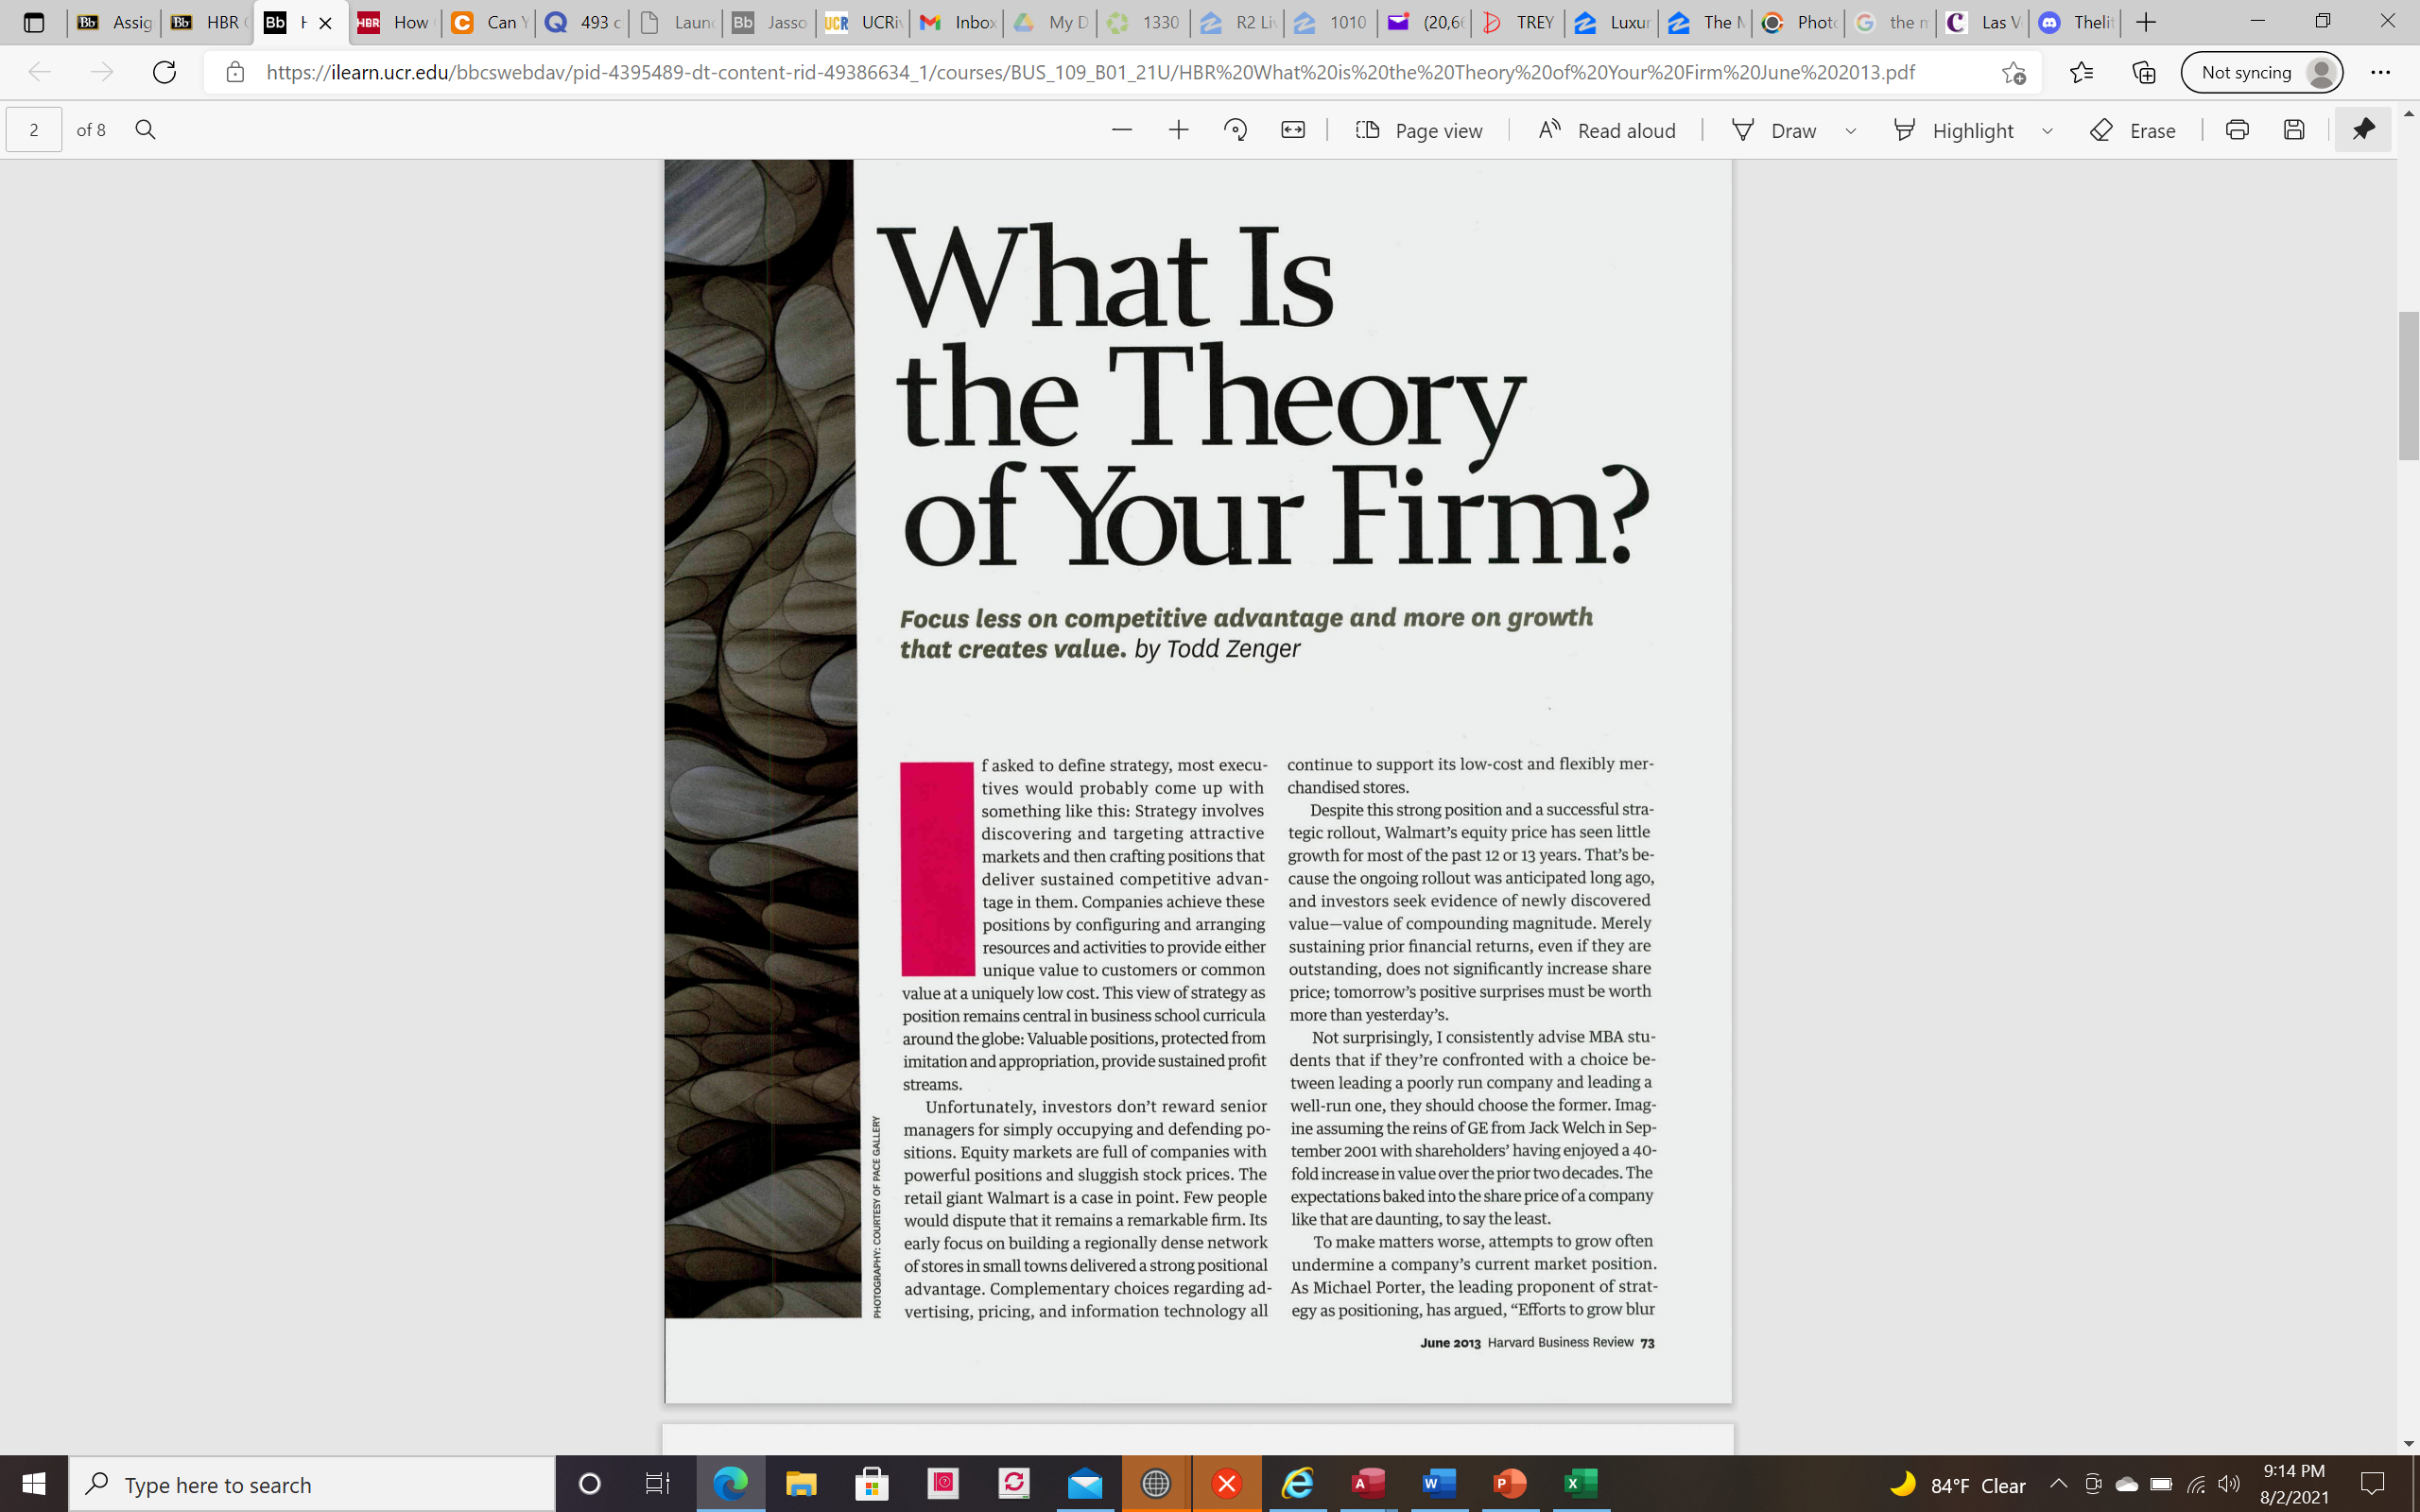The height and width of the screenshot is (1512, 2420).
Task: Toggle the pin toolbar button
Action: (2363, 130)
